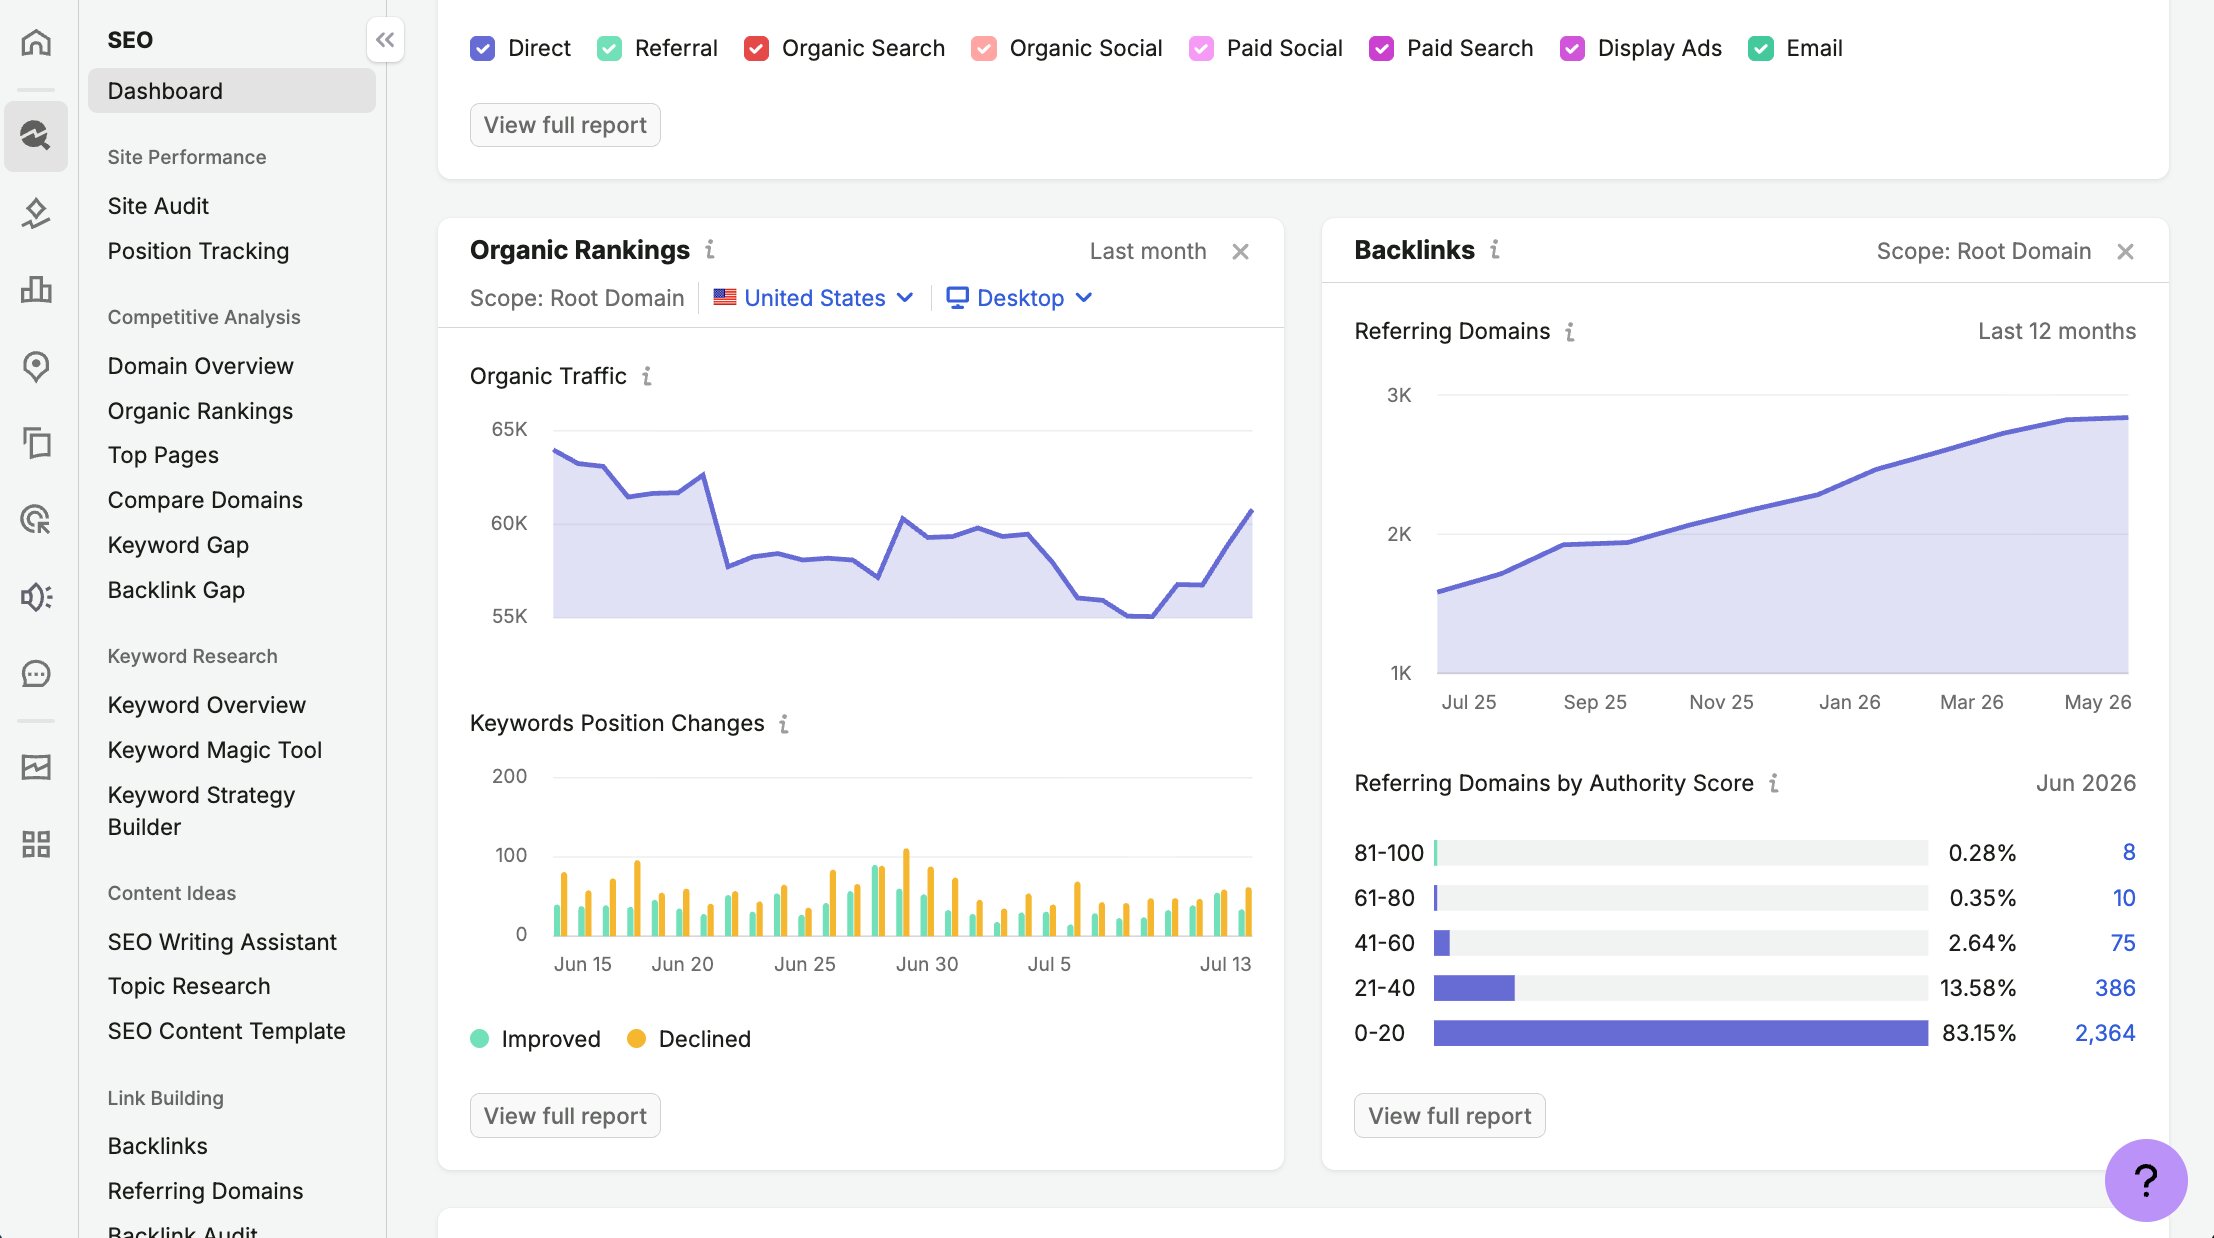Open the target cursor Advertising icon in rail
This screenshot has height=1238, width=2214.
pyautogui.click(x=36, y=519)
